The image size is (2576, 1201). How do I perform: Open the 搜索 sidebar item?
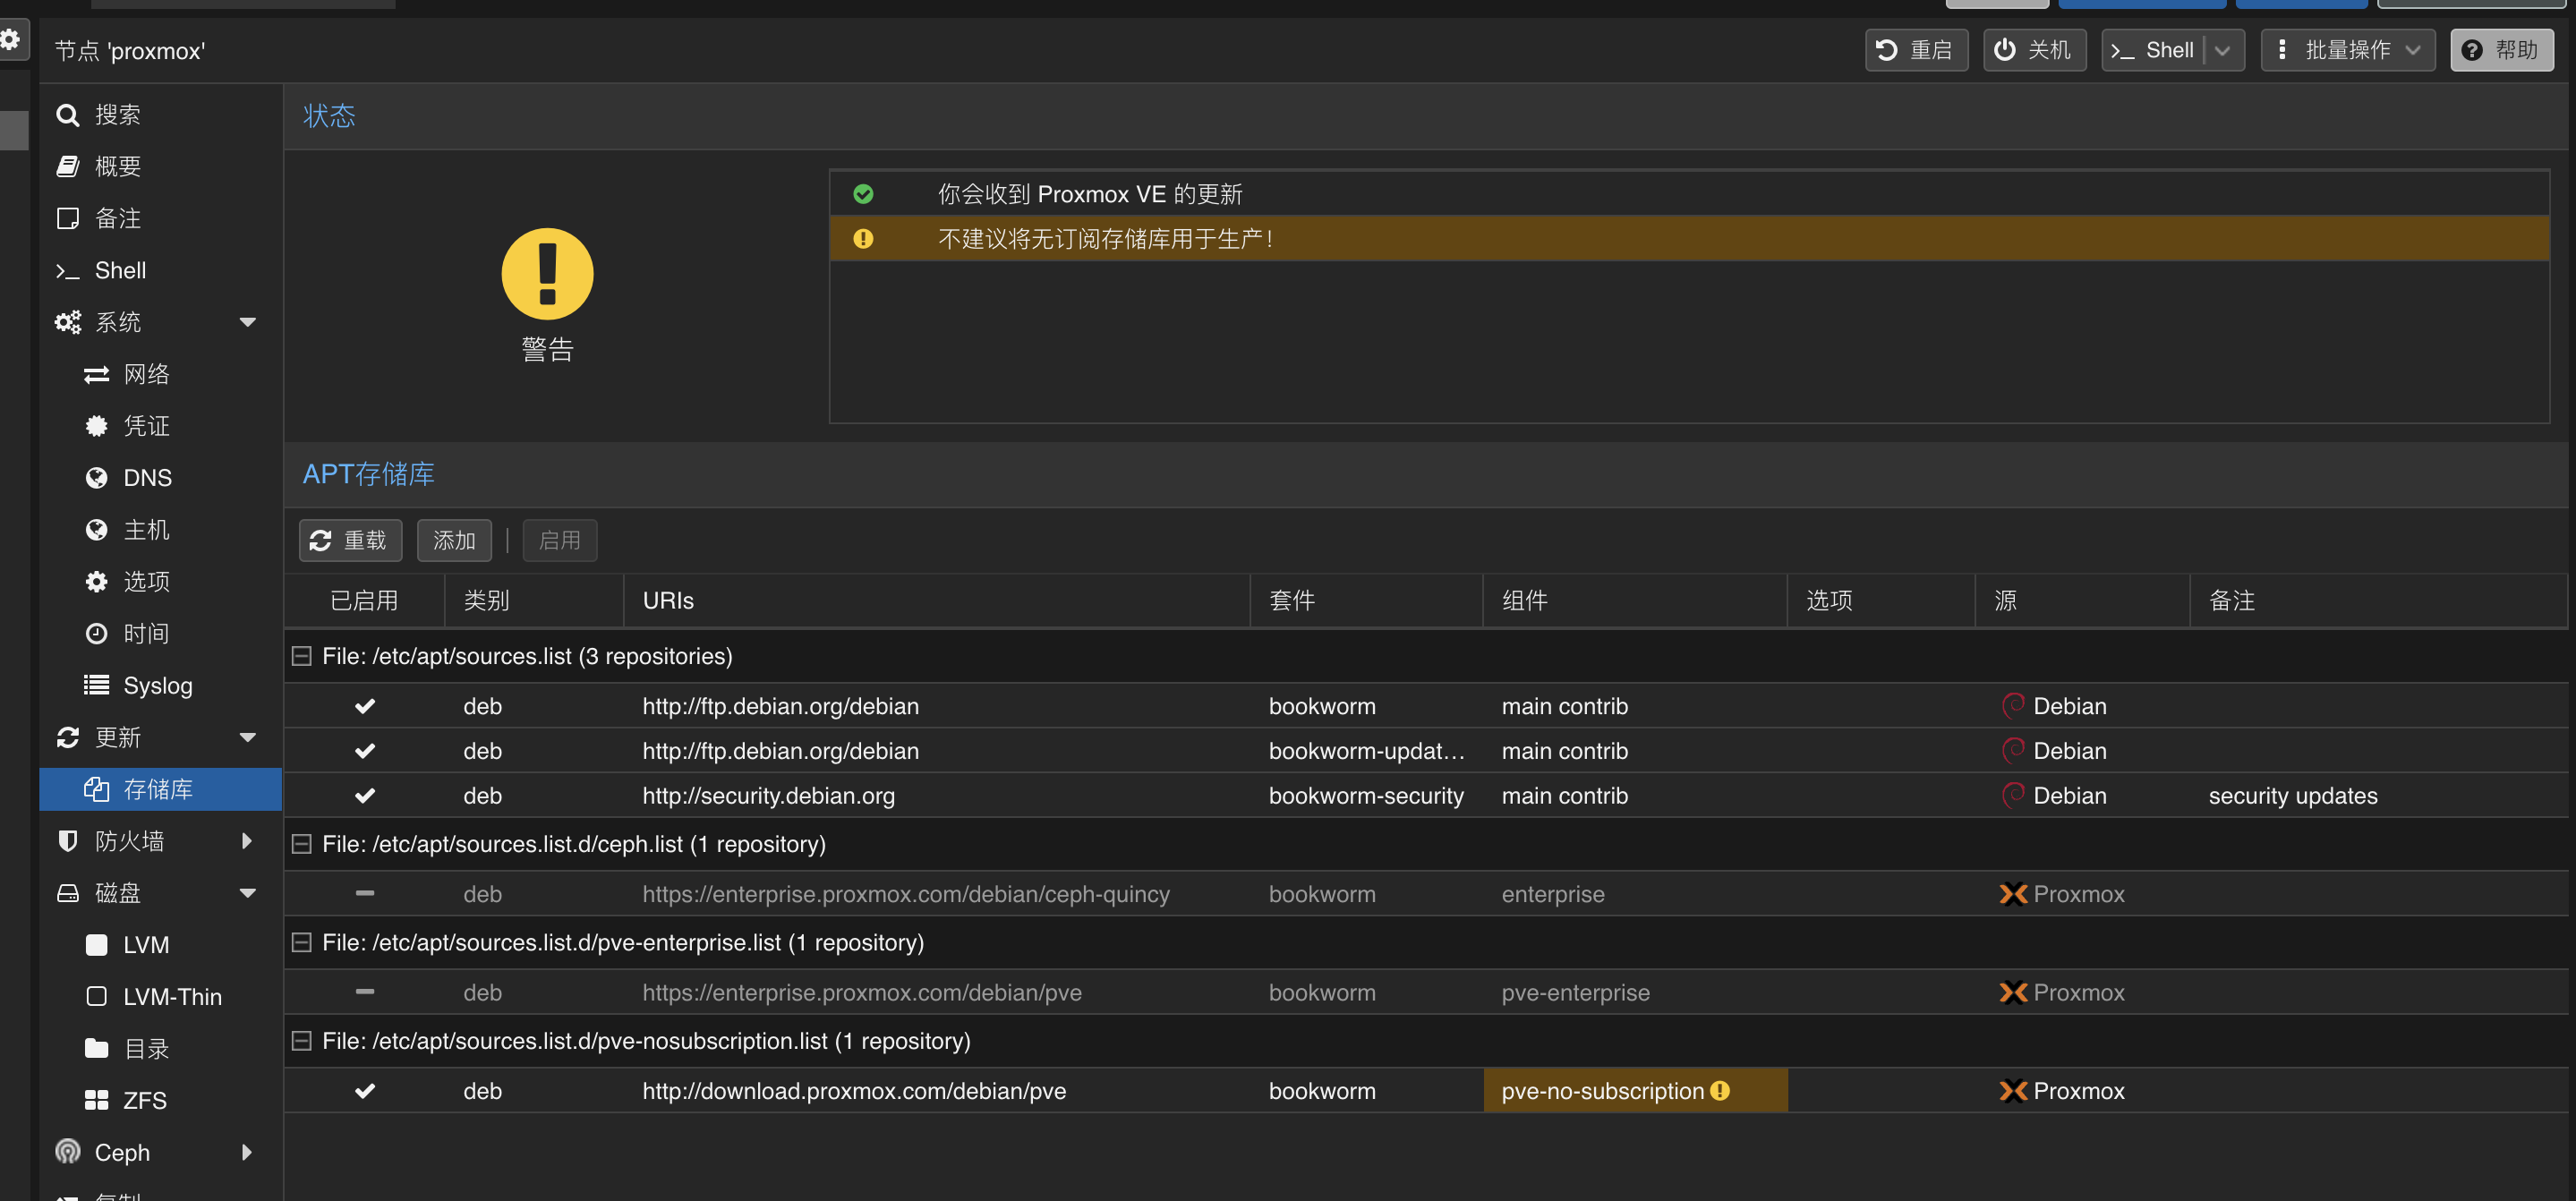coord(160,115)
